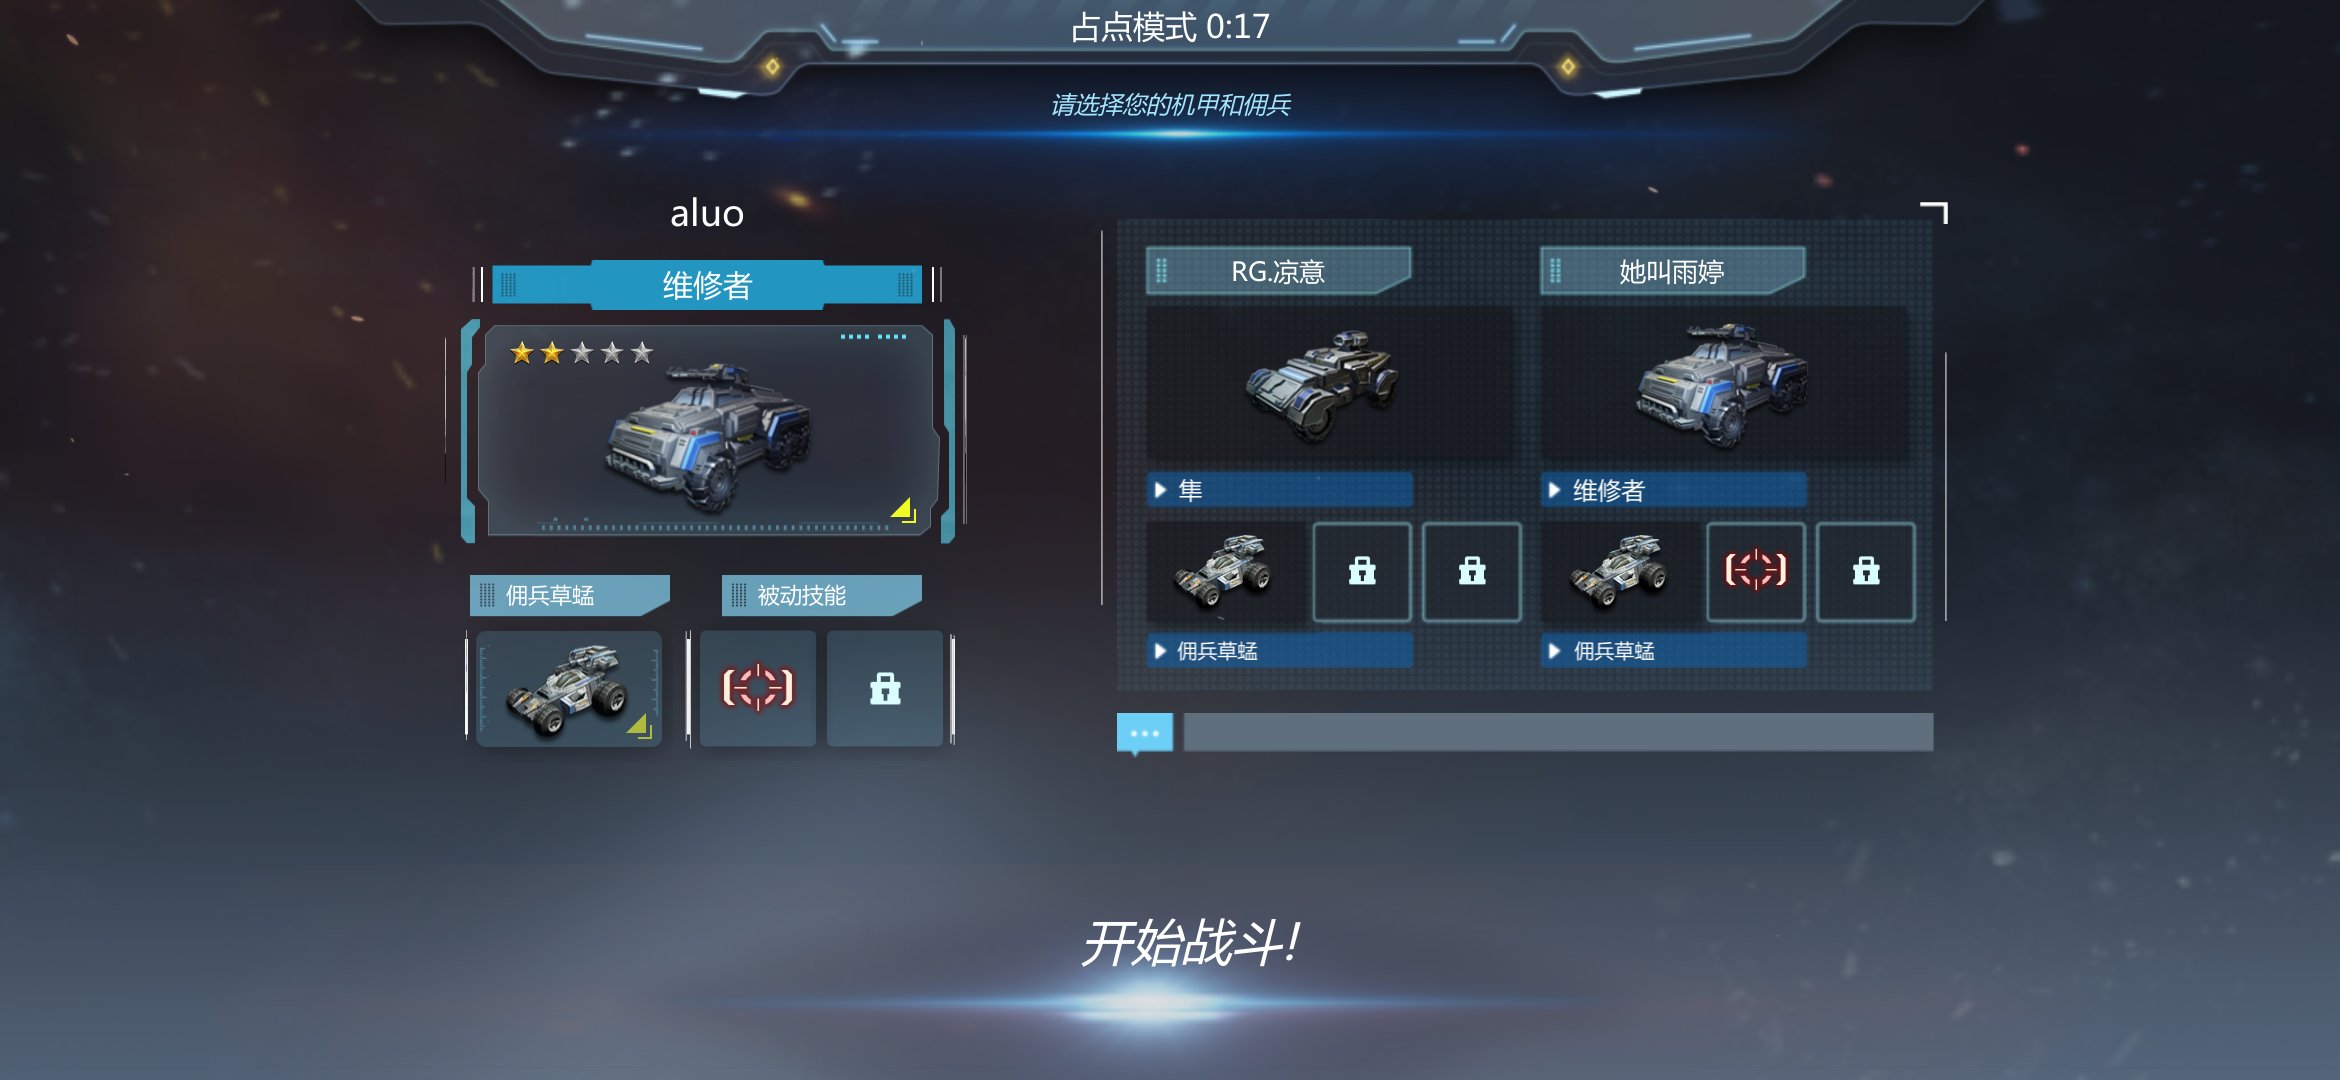This screenshot has width=2340, height=1080.
Task: Click 她叫雨婷's locked skill slot
Action: (x=1866, y=571)
